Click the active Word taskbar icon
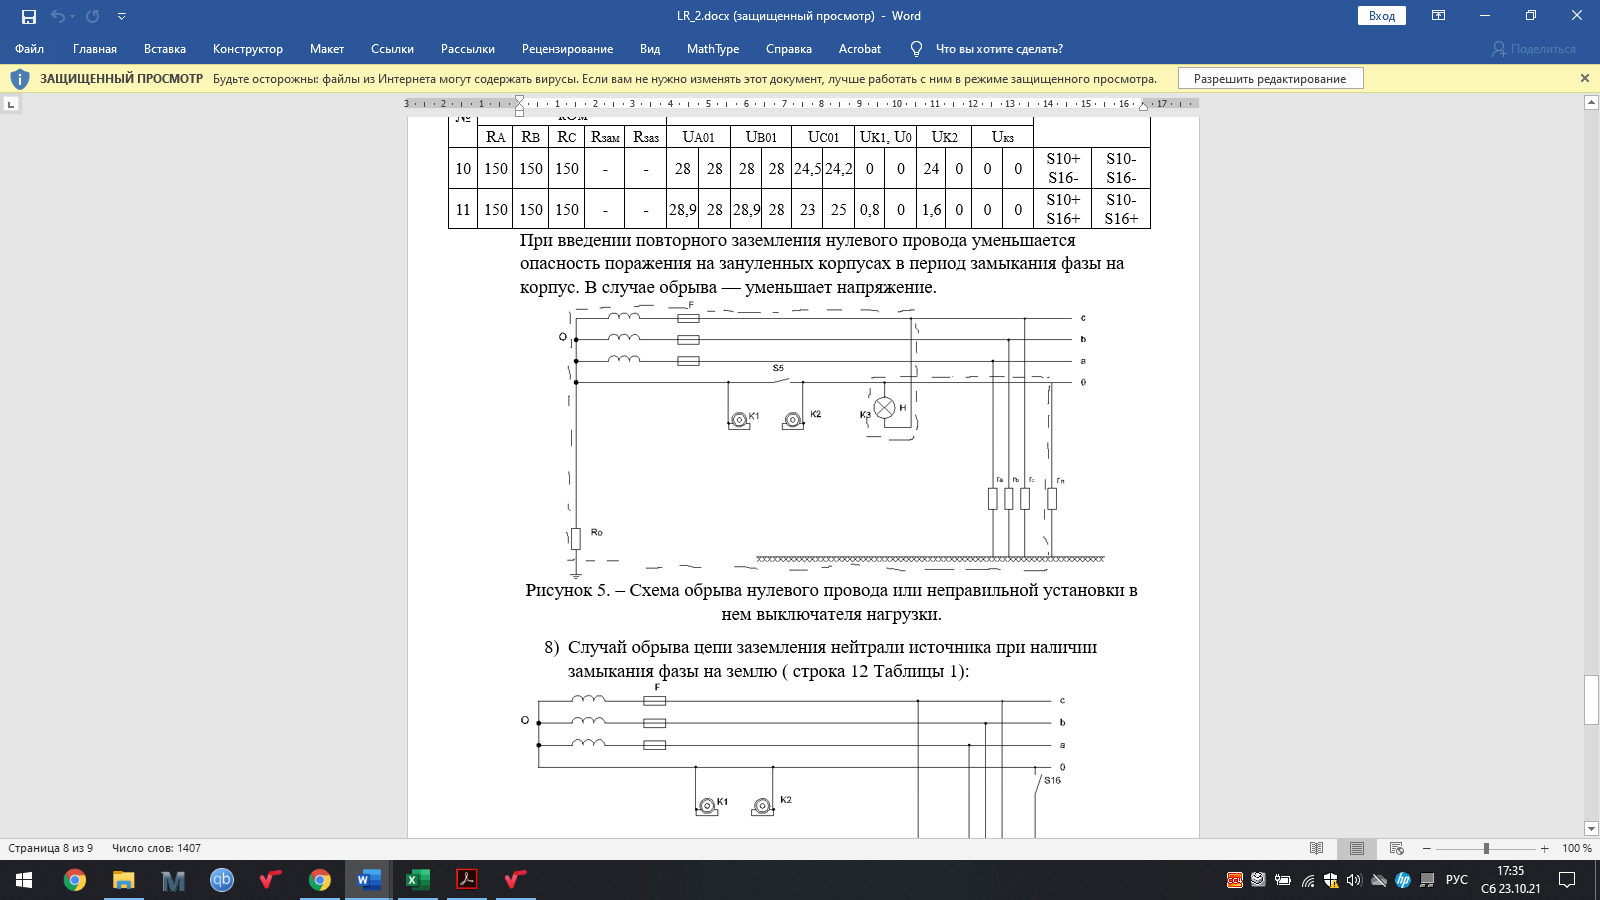Image resolution: width=1600 pixels, height=900 pixels. pyautogui.click(x=369, y=880)
